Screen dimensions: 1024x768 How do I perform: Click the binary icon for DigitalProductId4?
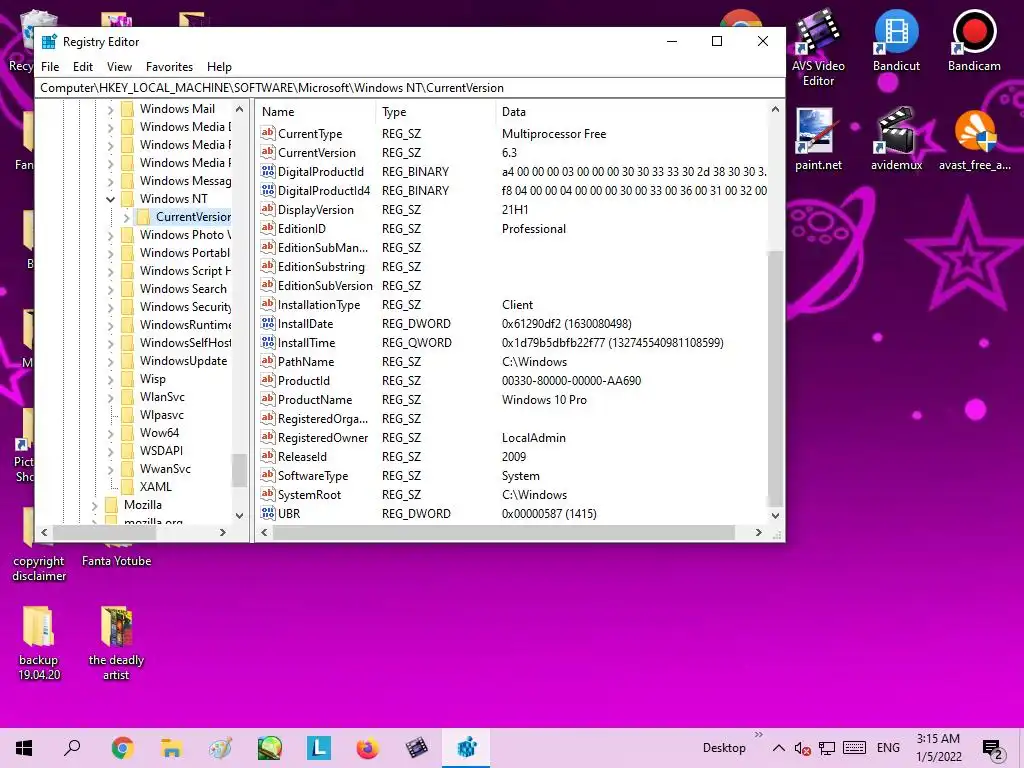(x=268, y=190)
